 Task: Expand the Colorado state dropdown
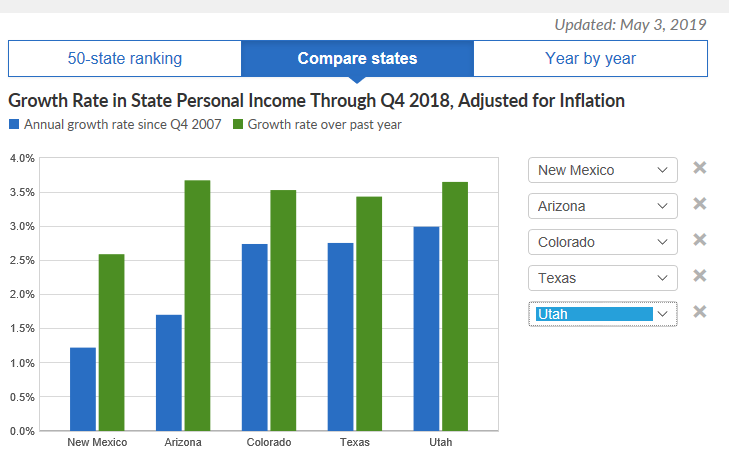[x=603, y=242]
